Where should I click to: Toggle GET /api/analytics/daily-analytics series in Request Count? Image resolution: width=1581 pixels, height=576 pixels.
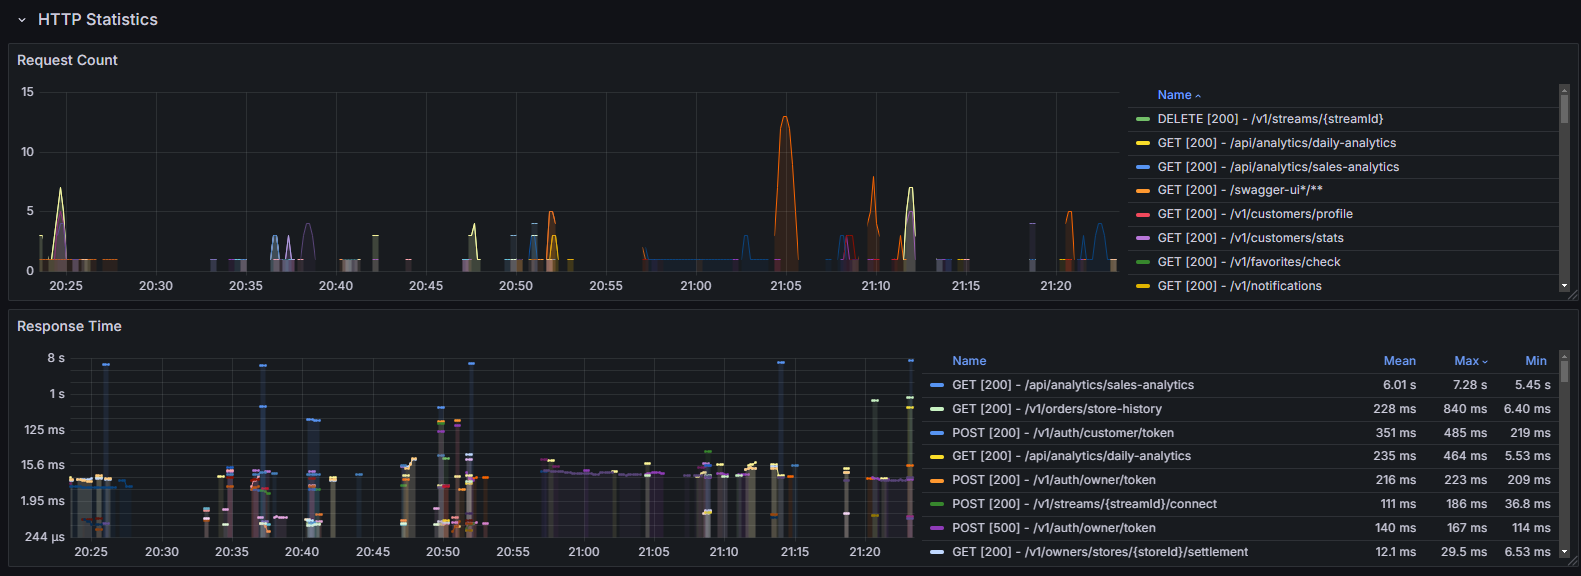point(1277,143)
